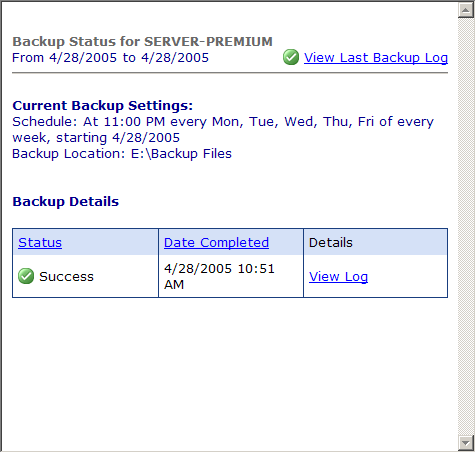The width and height of the screenshot is (476, 453).
Task: Select the Success status text in the row
Action: (66, 277)
